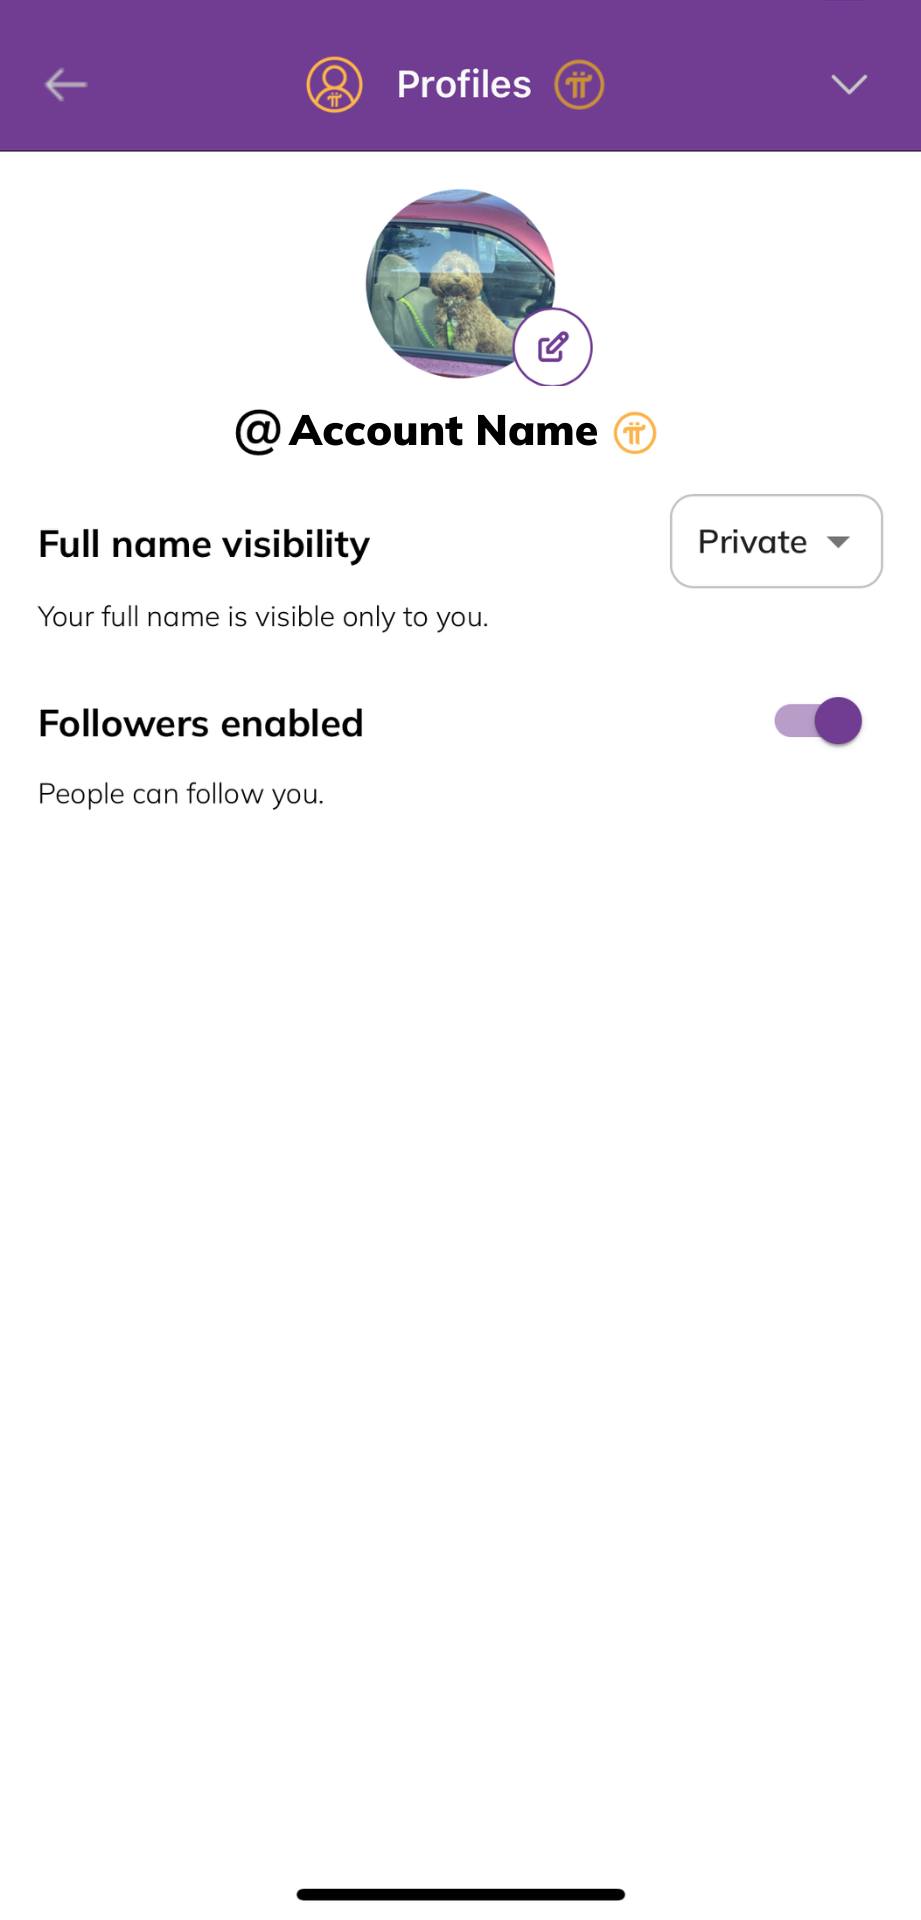Expand the header chevron down arrow
Viewport: 921px width, 1920px height.
(849, 85)
